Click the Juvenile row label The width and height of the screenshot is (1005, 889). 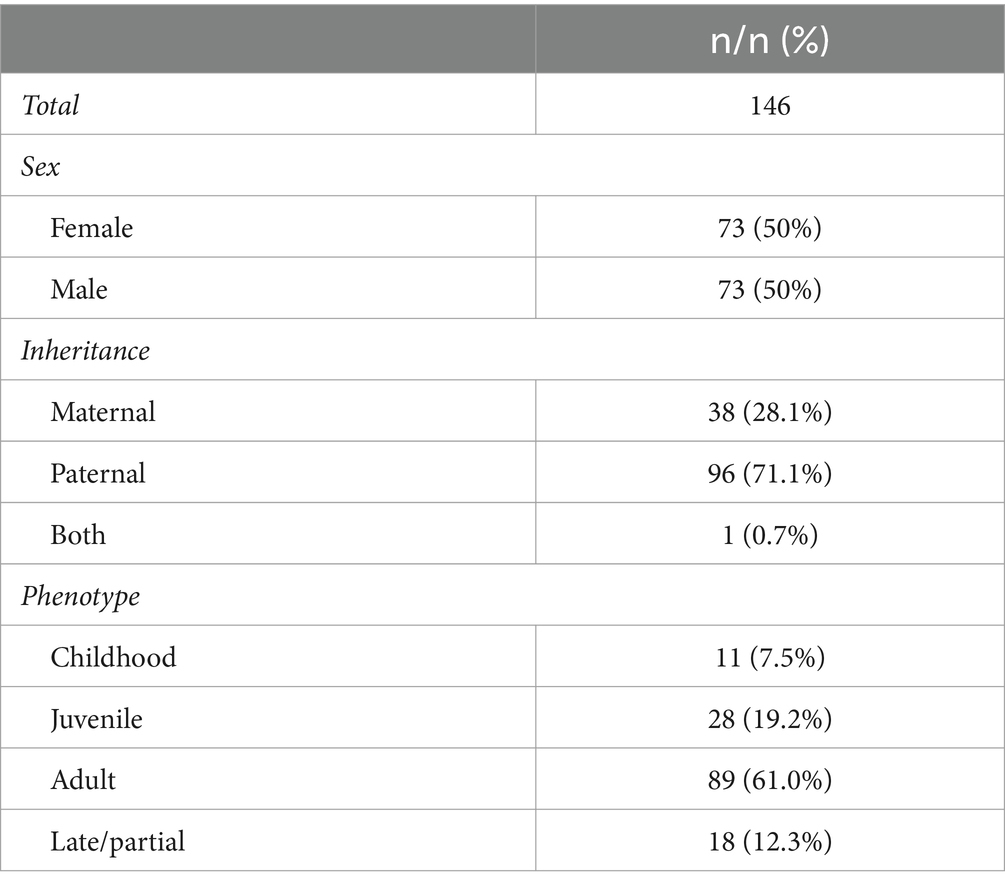click(96, 720)
